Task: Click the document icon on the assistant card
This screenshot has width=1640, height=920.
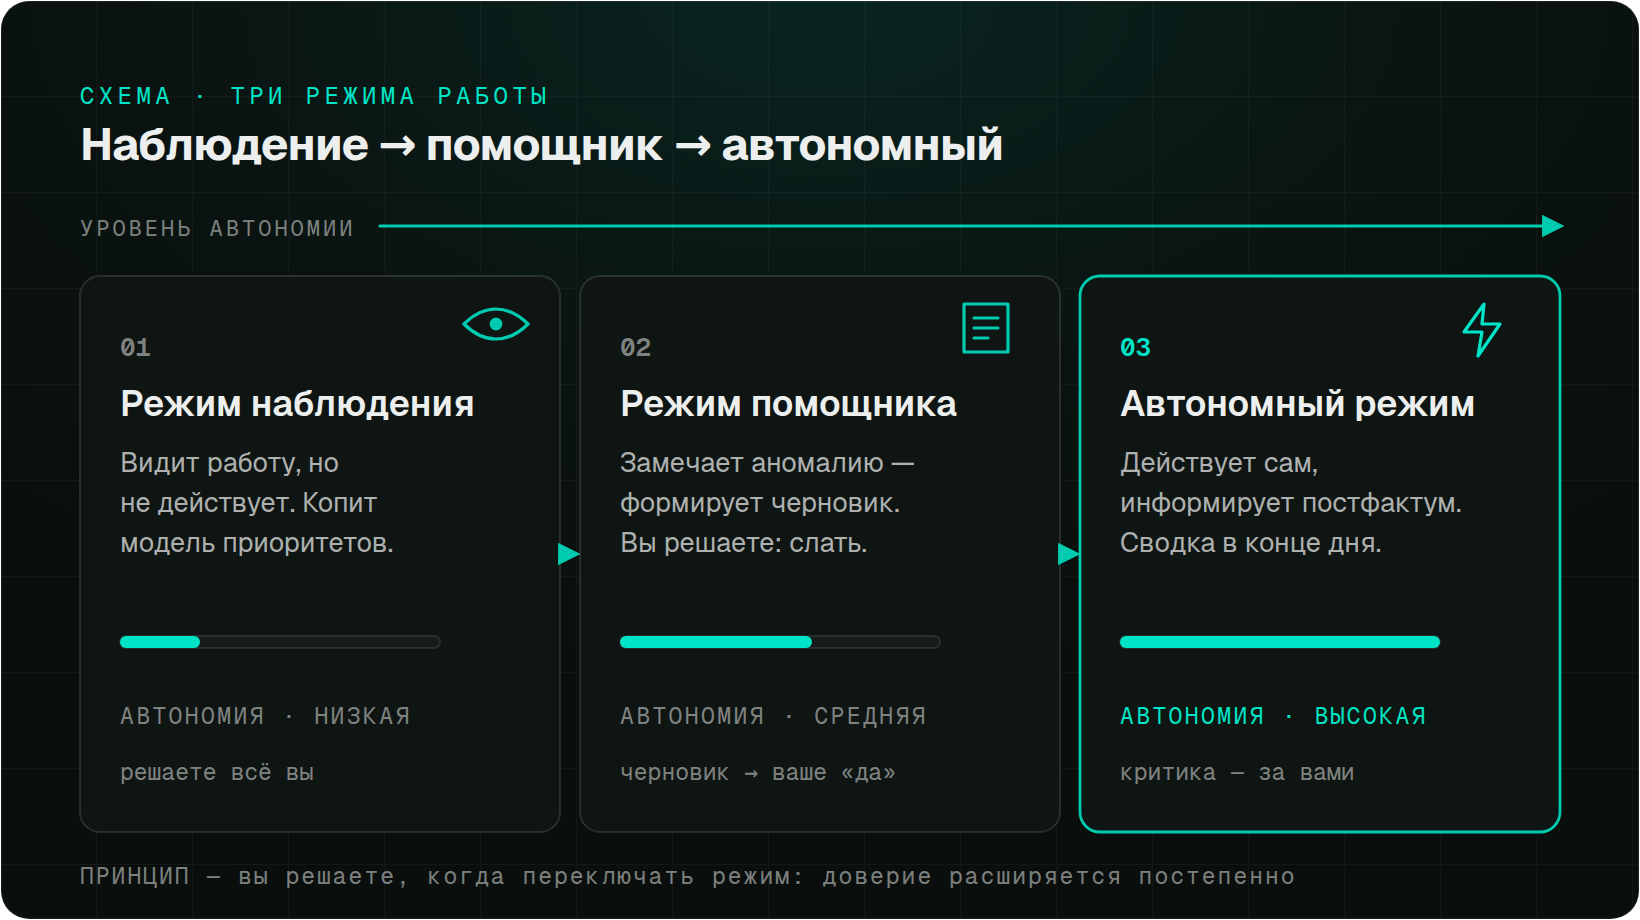Action: point(986,328)
